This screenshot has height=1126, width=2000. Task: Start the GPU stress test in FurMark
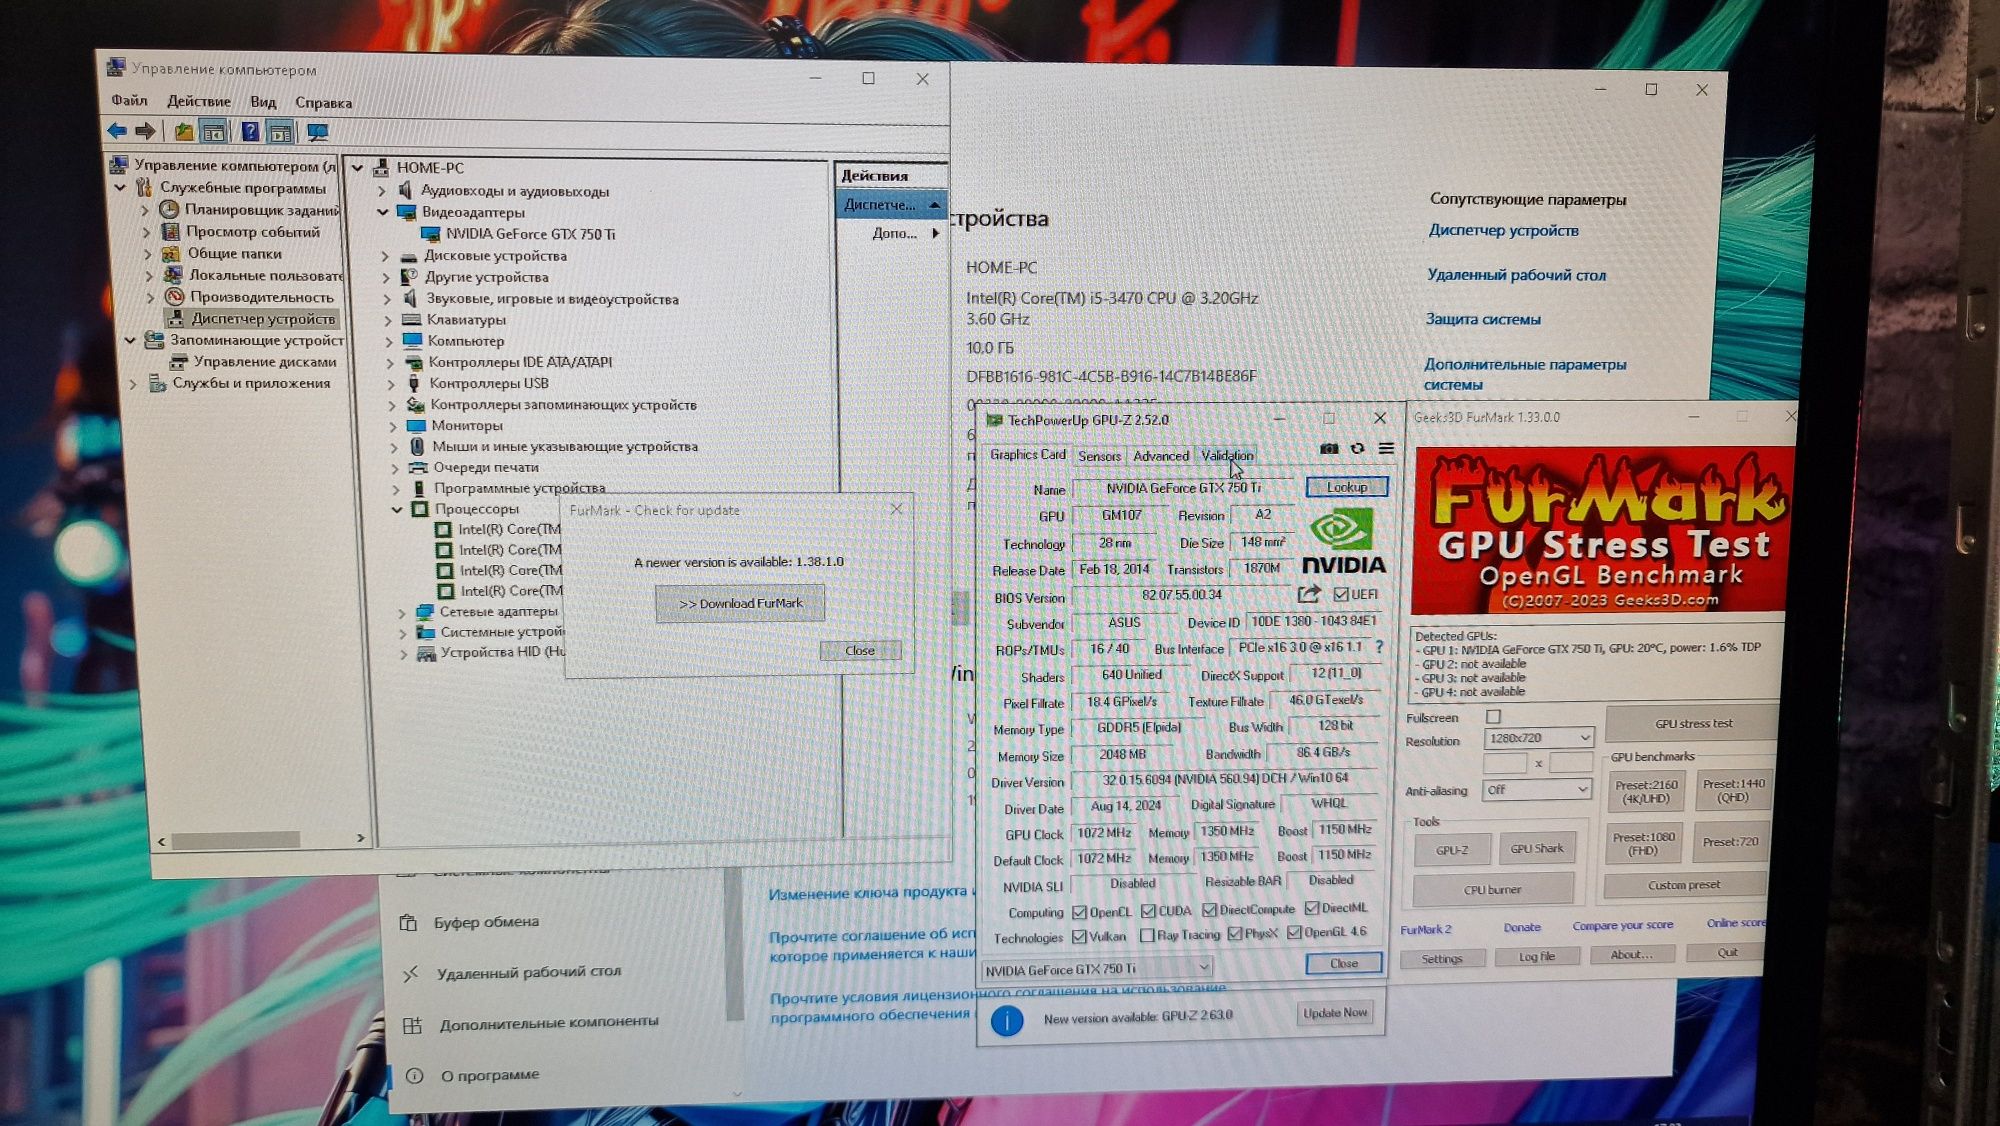(1693, 723)
